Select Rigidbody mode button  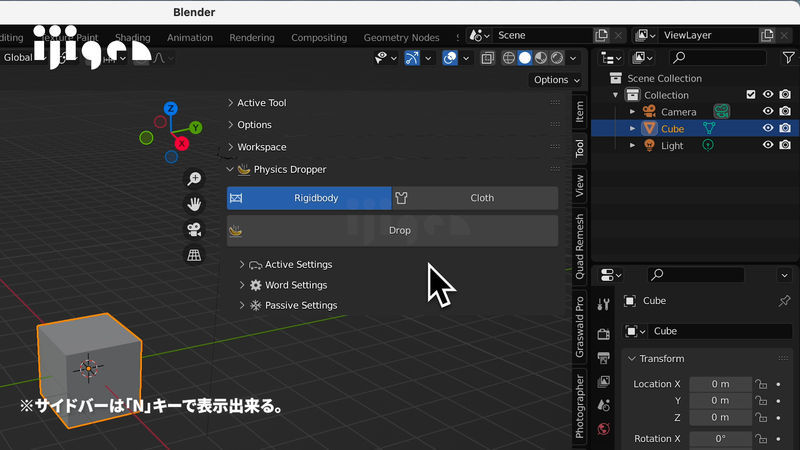309,198
